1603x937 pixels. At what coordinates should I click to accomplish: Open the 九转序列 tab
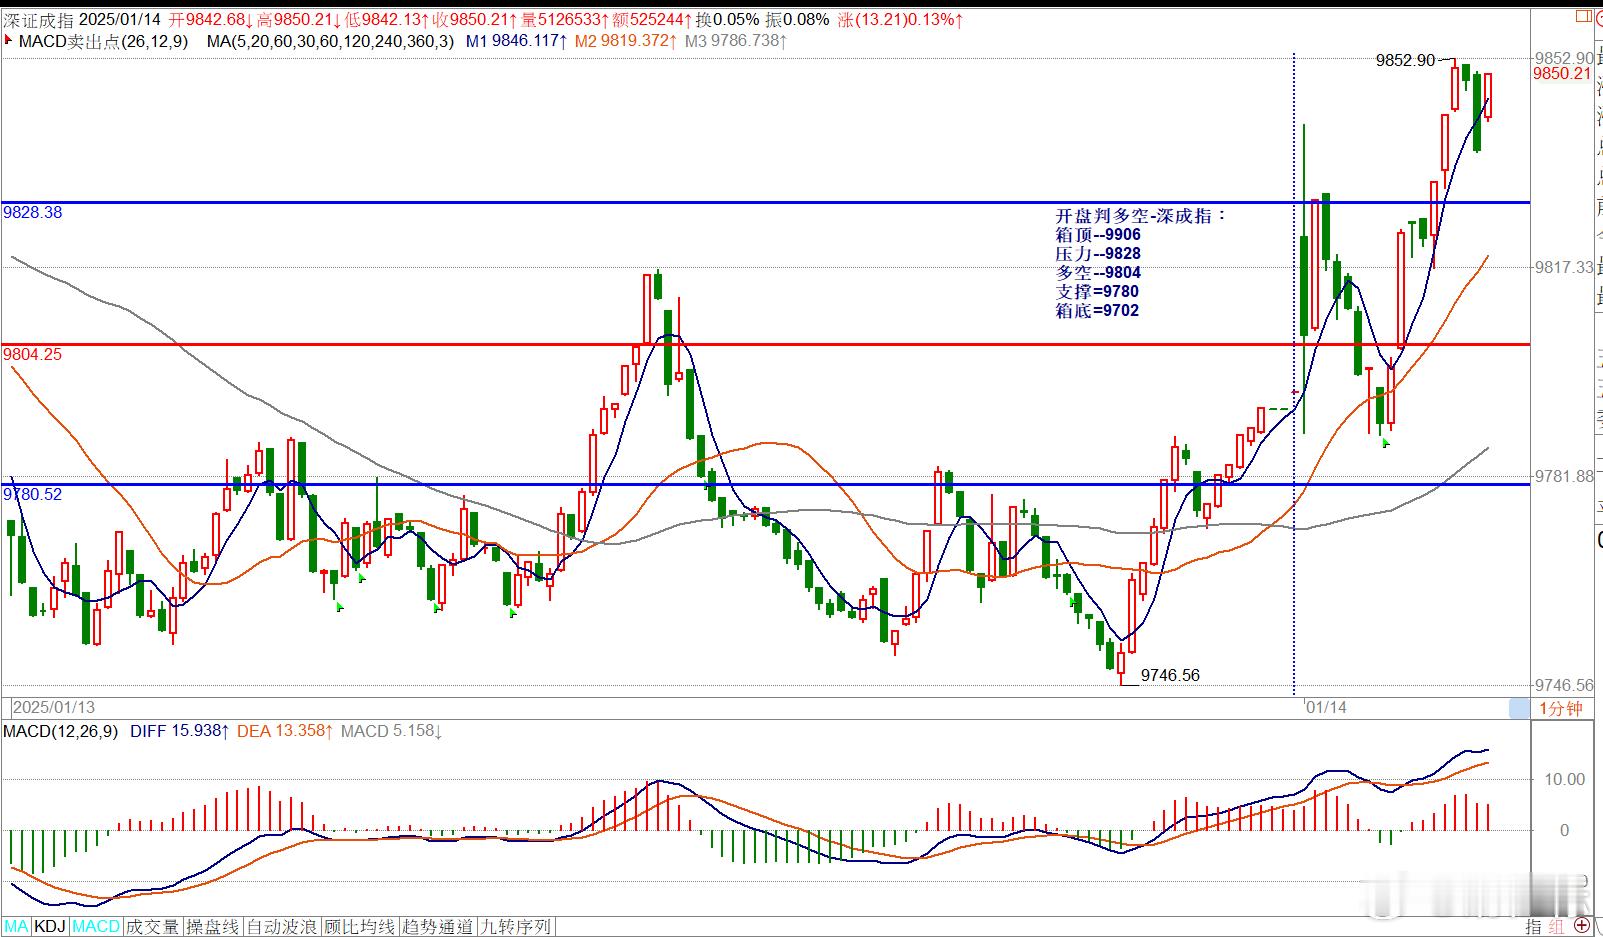(x=515, y=927)
